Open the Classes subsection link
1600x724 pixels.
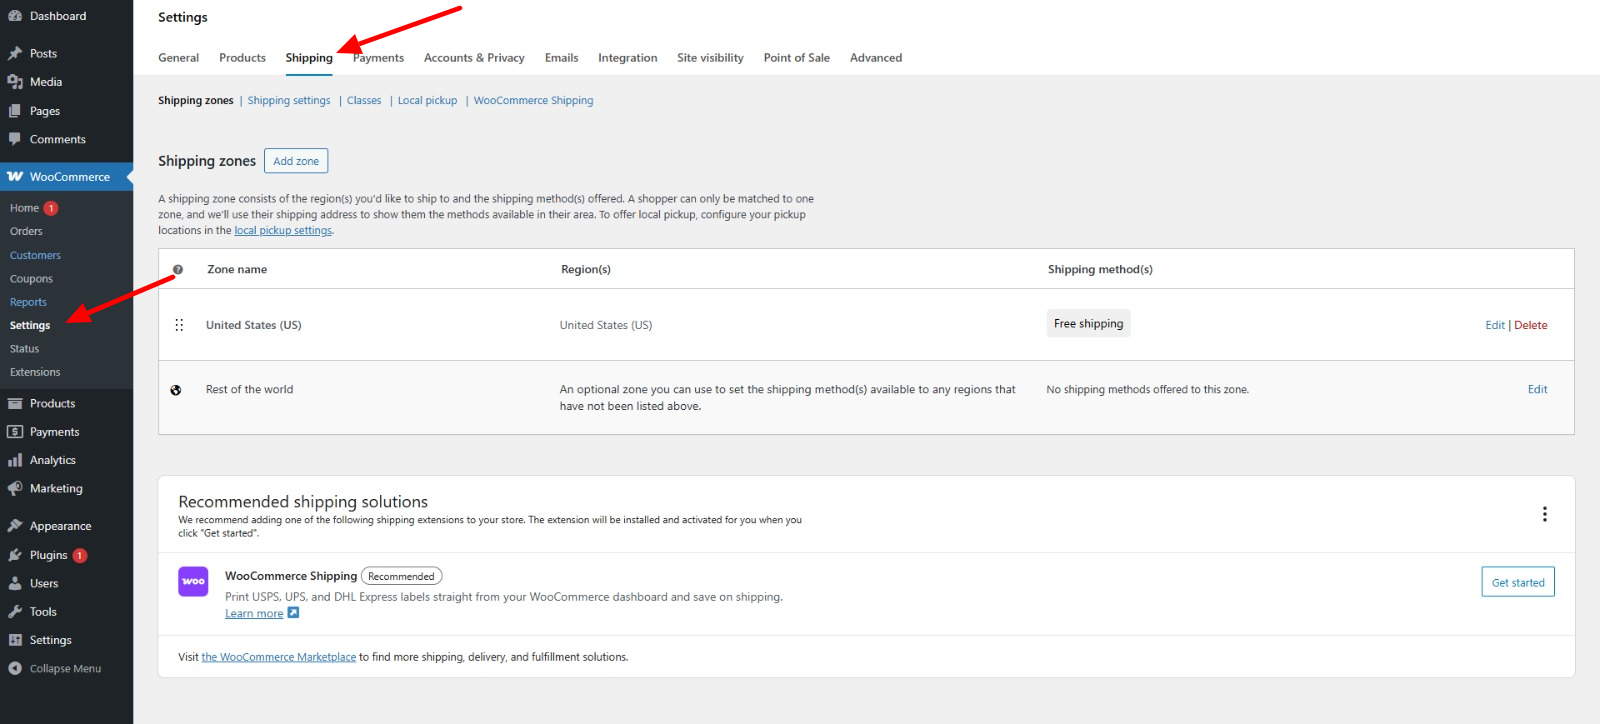tap(364, 101)
